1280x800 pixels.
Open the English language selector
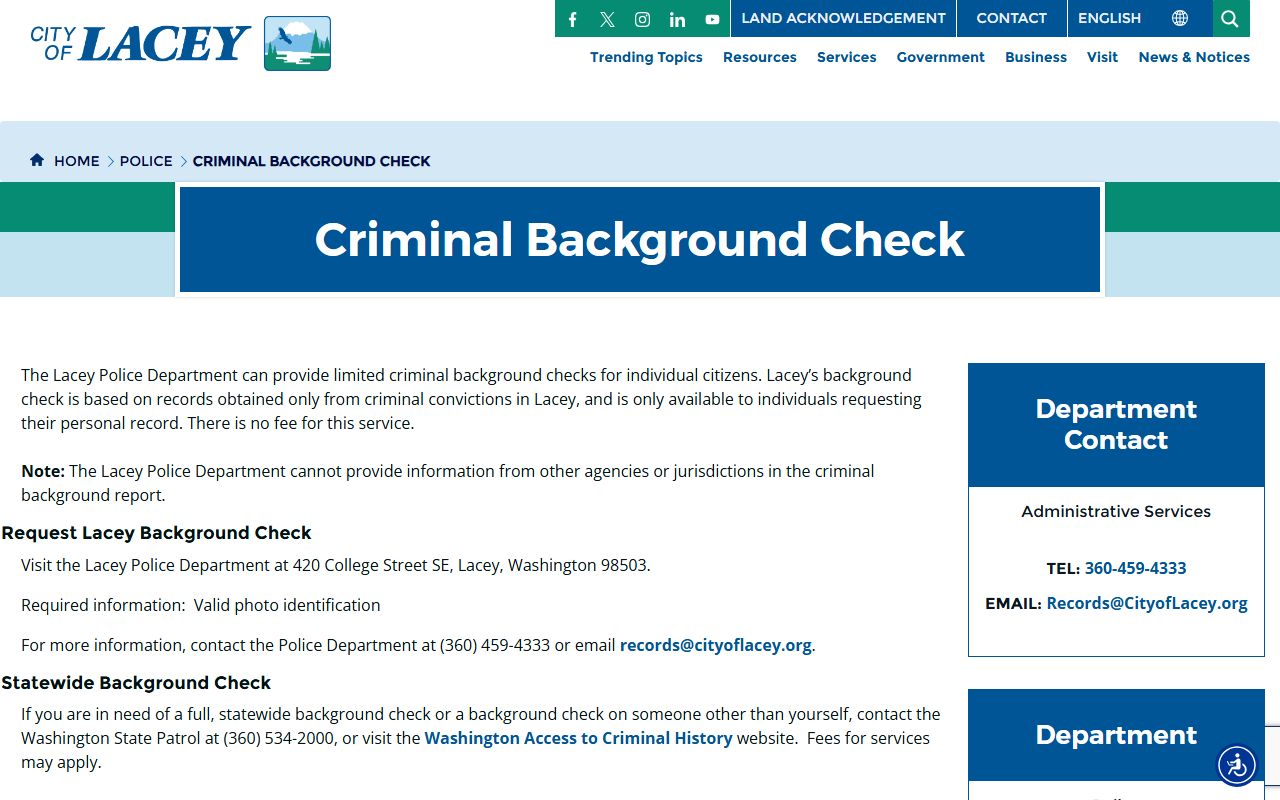click(x=1109, y=18)
